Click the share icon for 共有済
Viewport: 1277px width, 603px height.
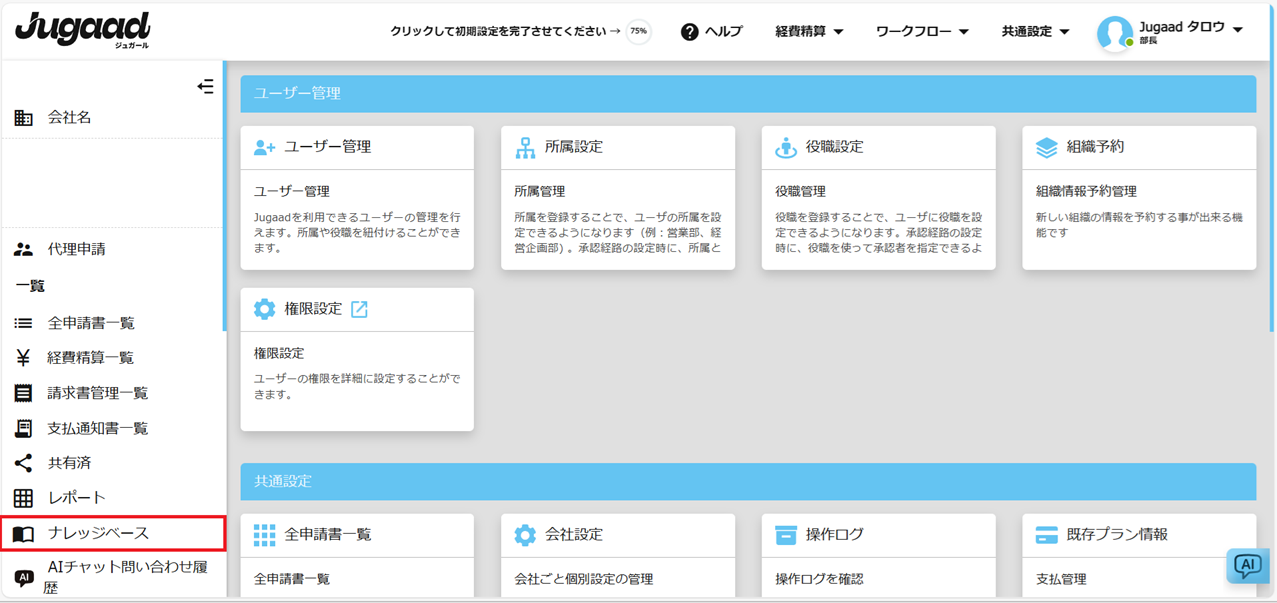point(23,463)
